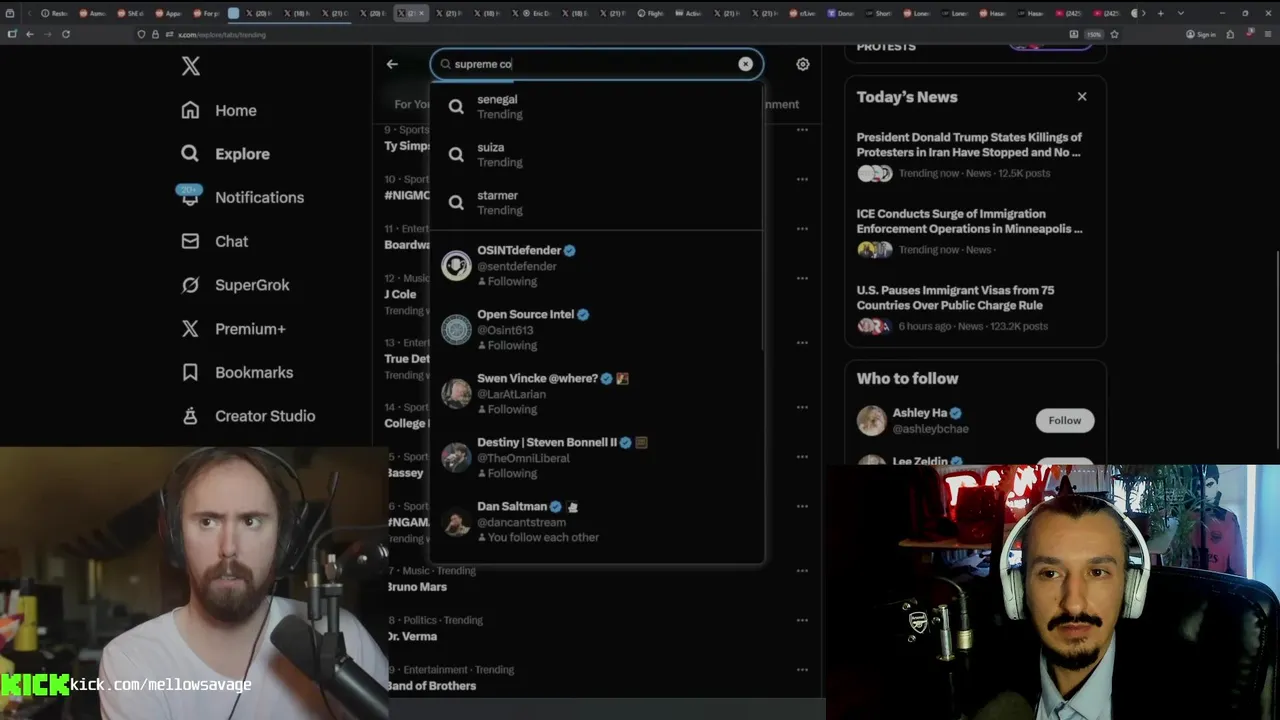Open the J Cole trending topic
1280x720 pixels.
pos(401,294)
